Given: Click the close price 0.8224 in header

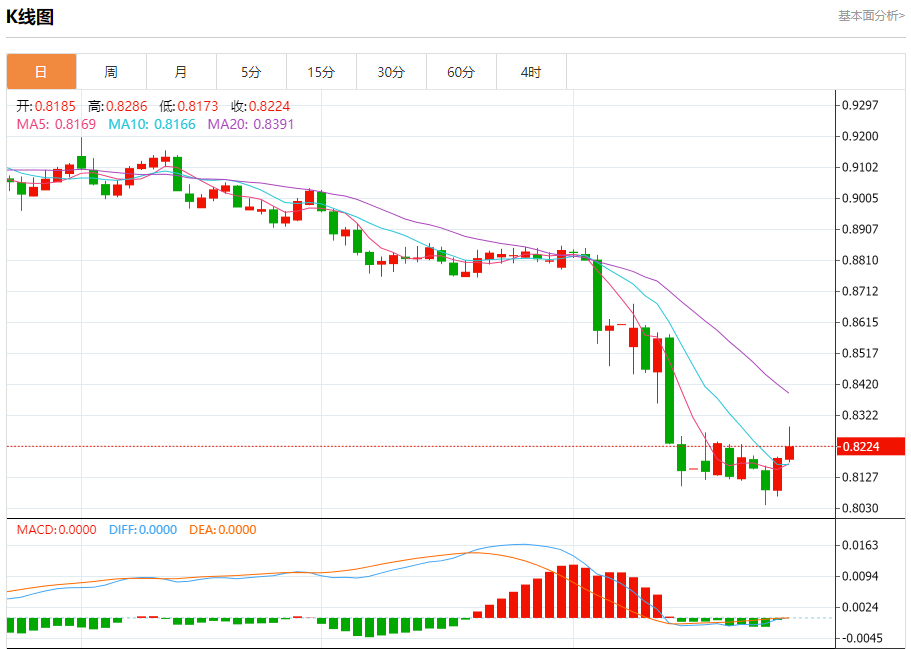Looking at the screenshot, I should coord(269,106).
